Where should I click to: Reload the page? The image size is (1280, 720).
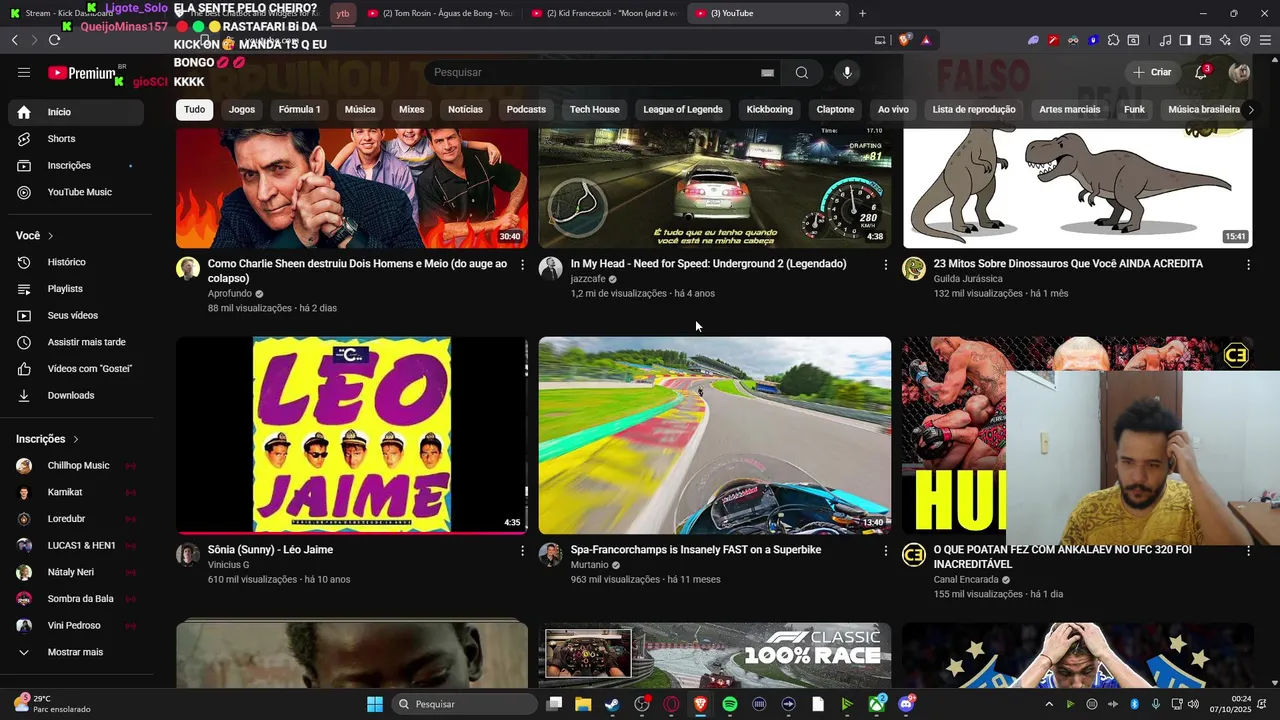point(54,40)
